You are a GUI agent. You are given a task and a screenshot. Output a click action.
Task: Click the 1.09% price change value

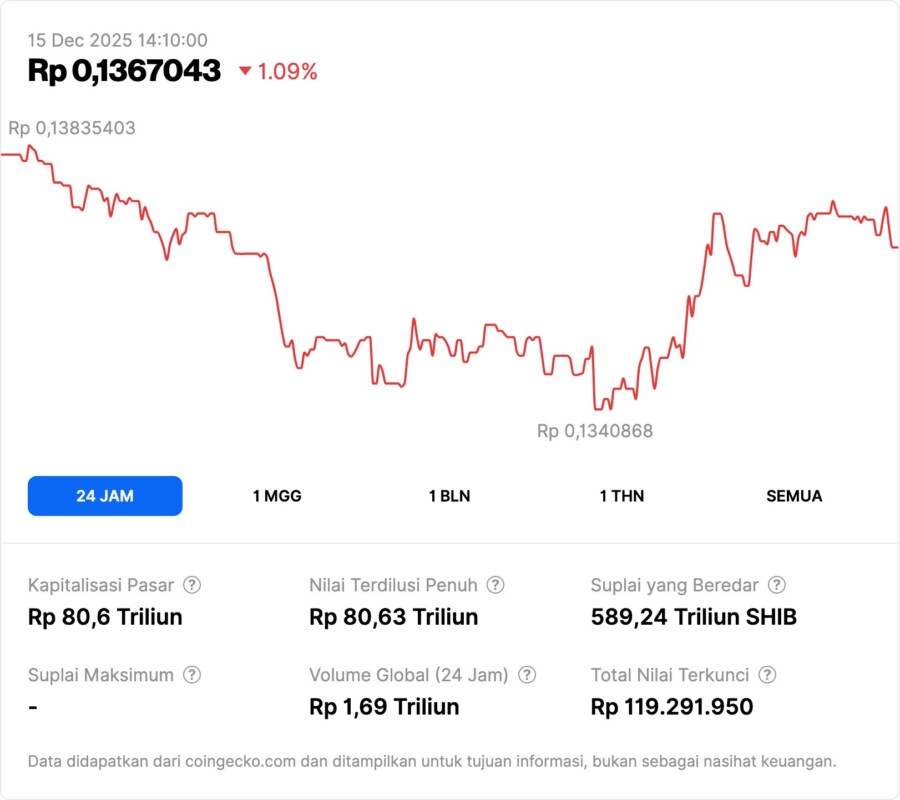point(288,72)
